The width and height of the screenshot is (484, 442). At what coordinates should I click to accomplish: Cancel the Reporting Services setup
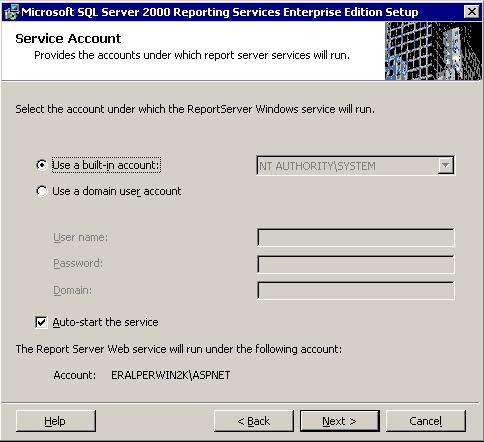426,421
